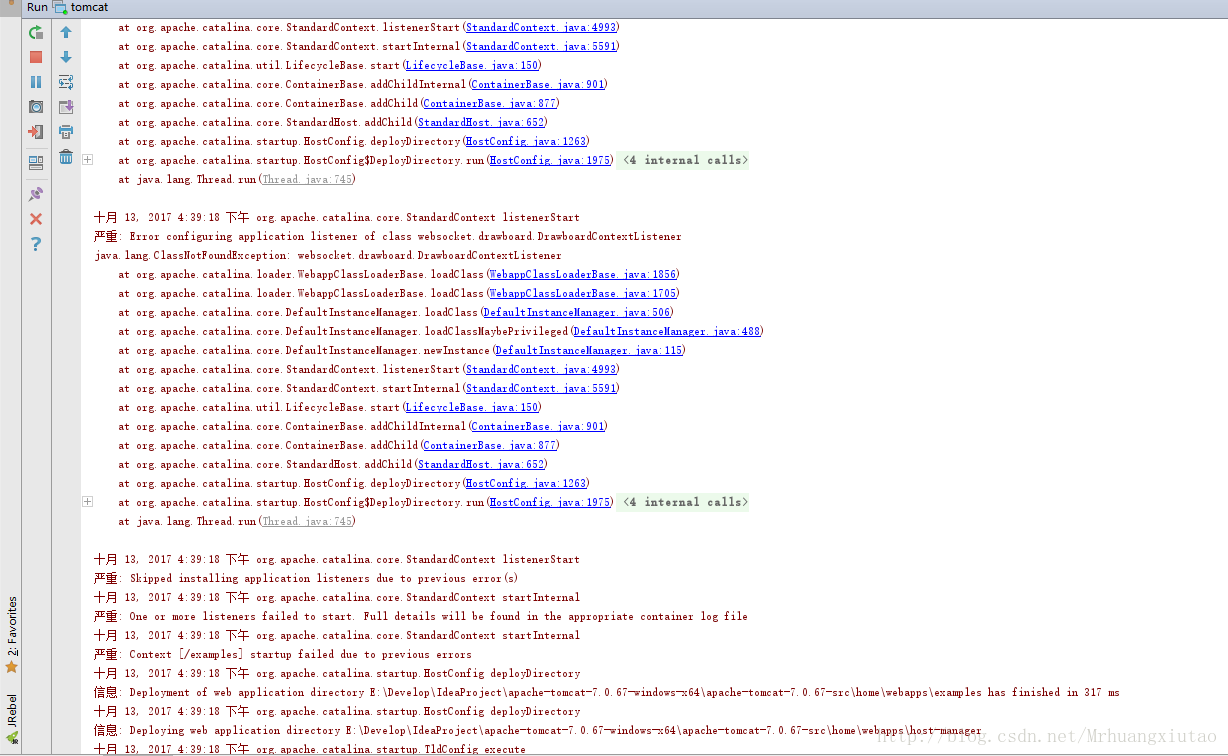
Task: Navigate to DefaultInstanceManager.java:115
Action: (590, 350)
